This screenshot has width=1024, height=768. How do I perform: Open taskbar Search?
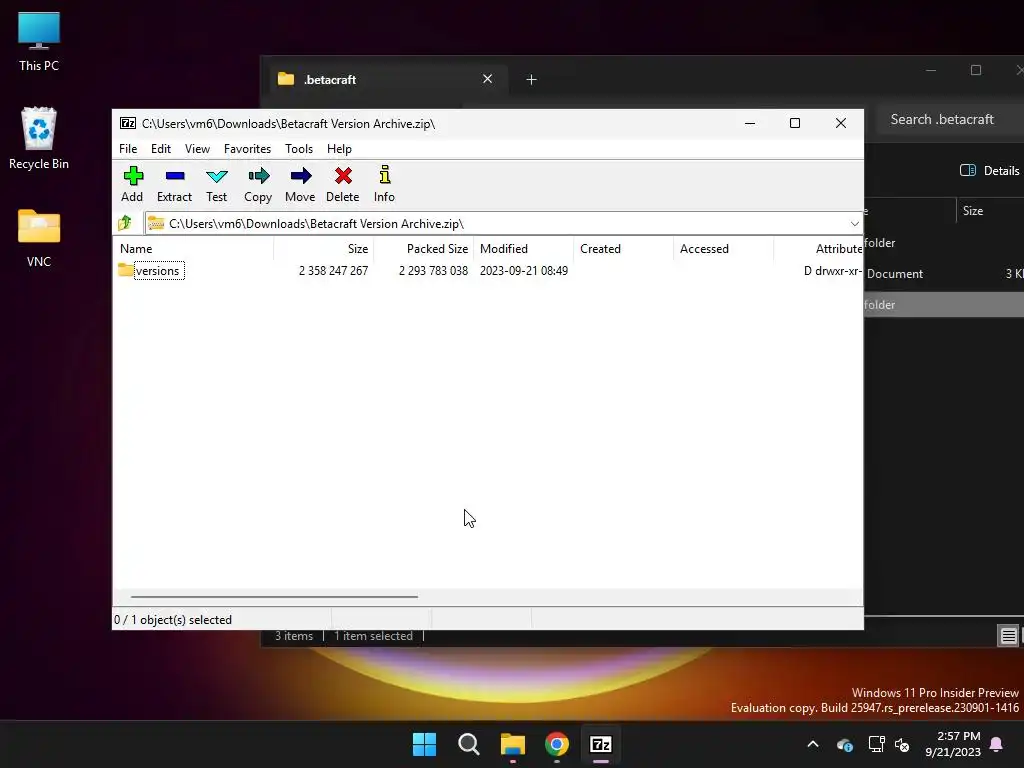point(469,744)
